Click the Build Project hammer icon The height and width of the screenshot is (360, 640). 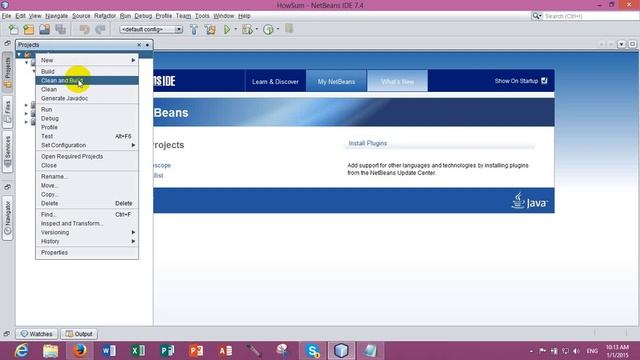click(x=194, y=29)
